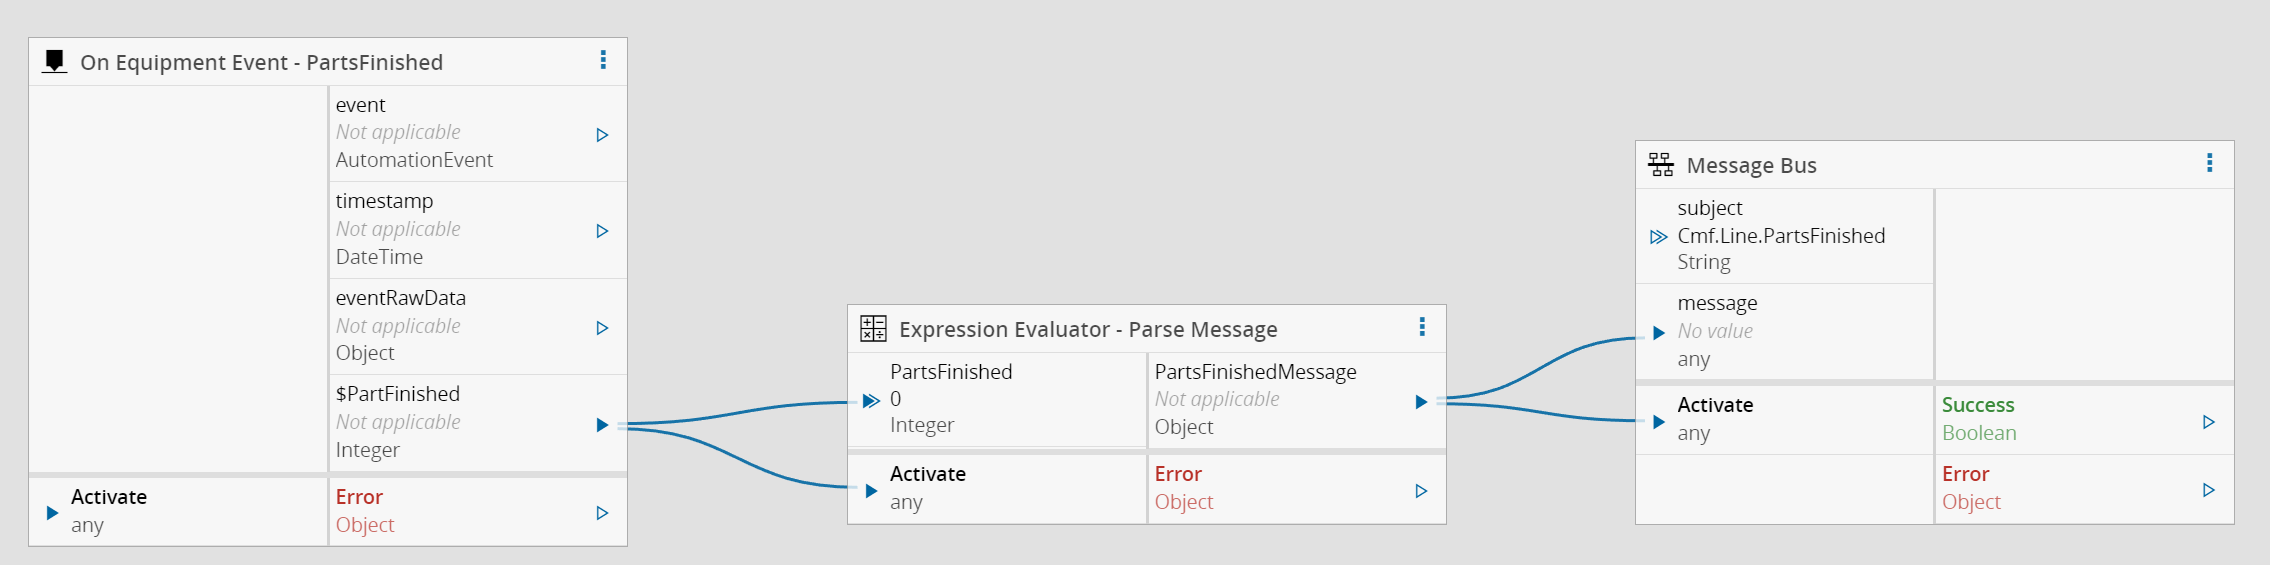Select the On Equipment Event - PartsFinished title
The height and width of the screenshot is (565, 2270).
click(x=261, y=62)
